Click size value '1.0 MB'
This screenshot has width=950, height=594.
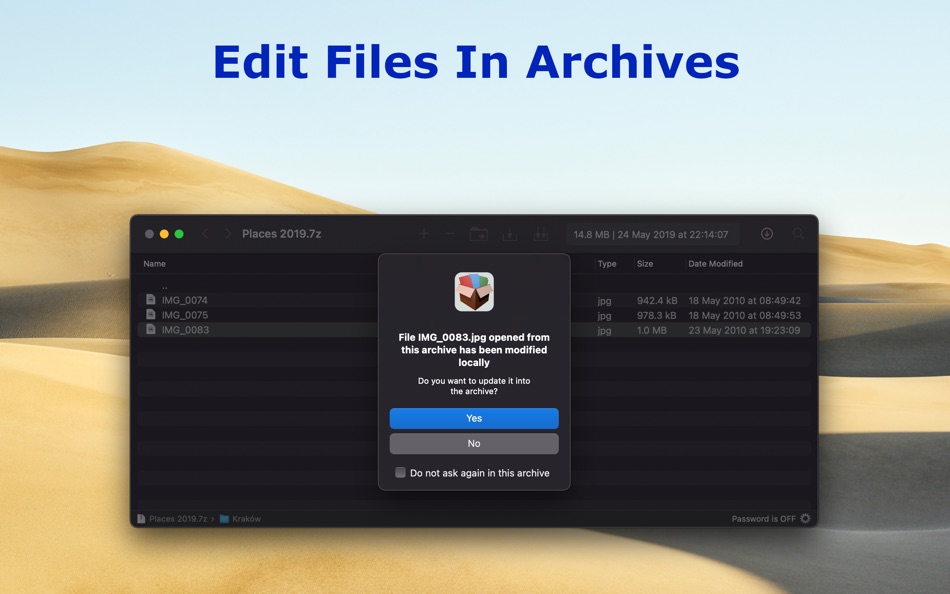click(x=652, y=330)
